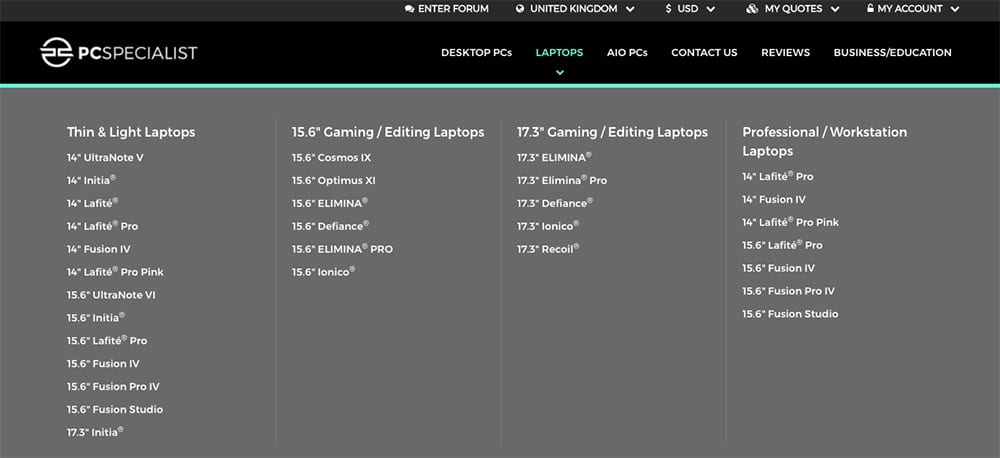Click 15.6" Gaming / Editing Laptops heading

pyautogui.click(x=388, y=132)
